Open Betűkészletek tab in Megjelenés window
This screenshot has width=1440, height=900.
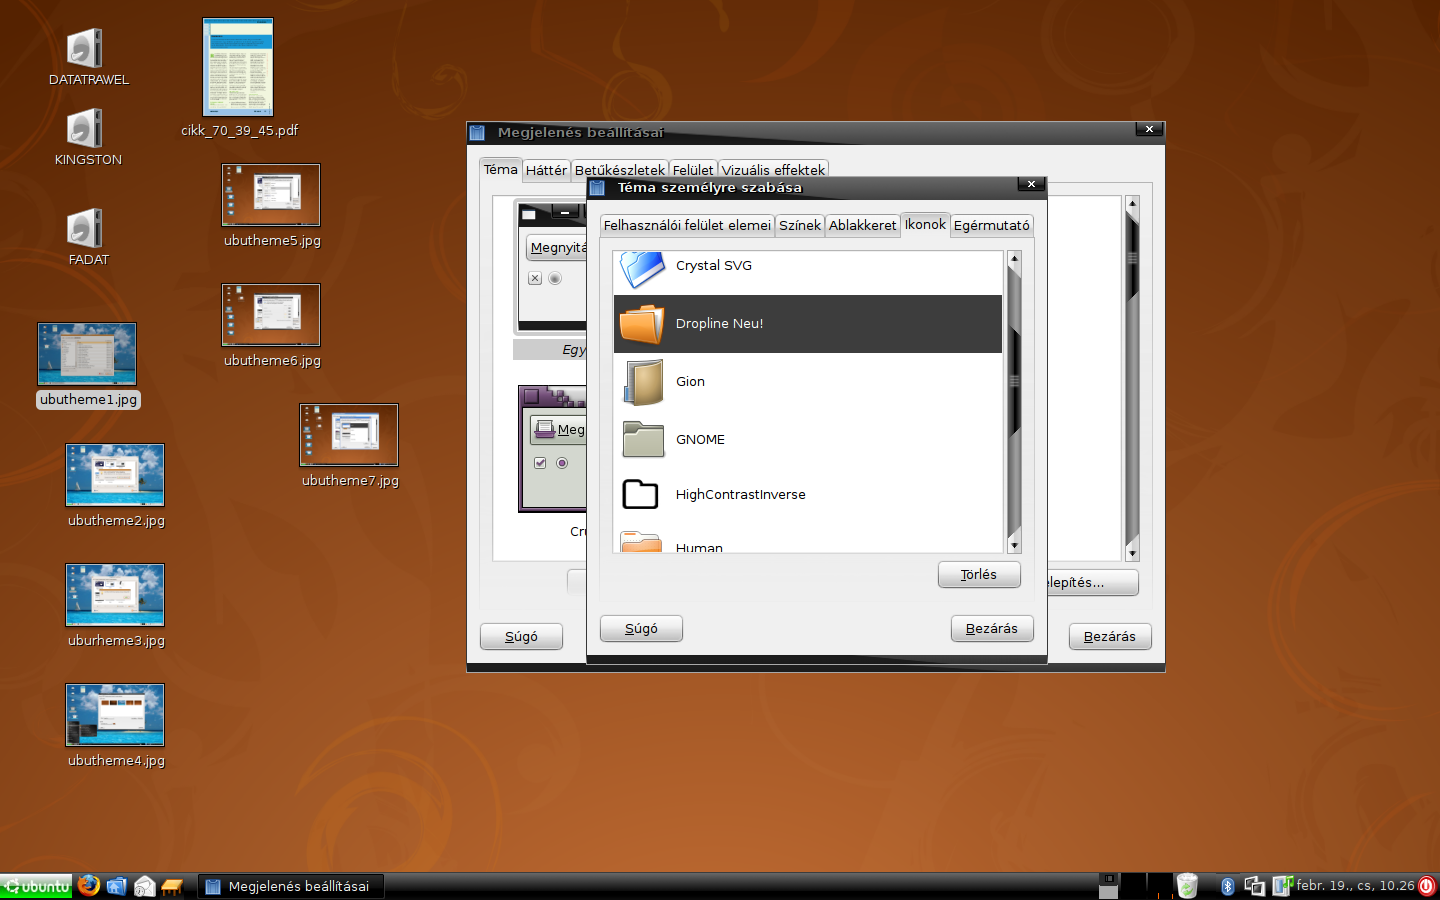[619, 170]
